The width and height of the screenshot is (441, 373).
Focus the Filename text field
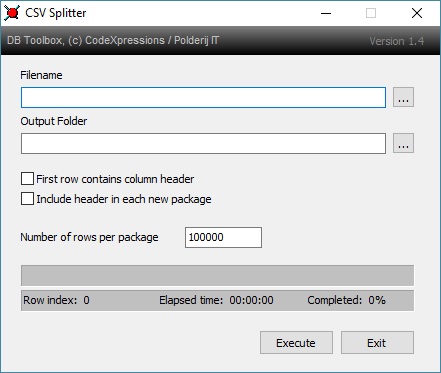click(203, 97)
